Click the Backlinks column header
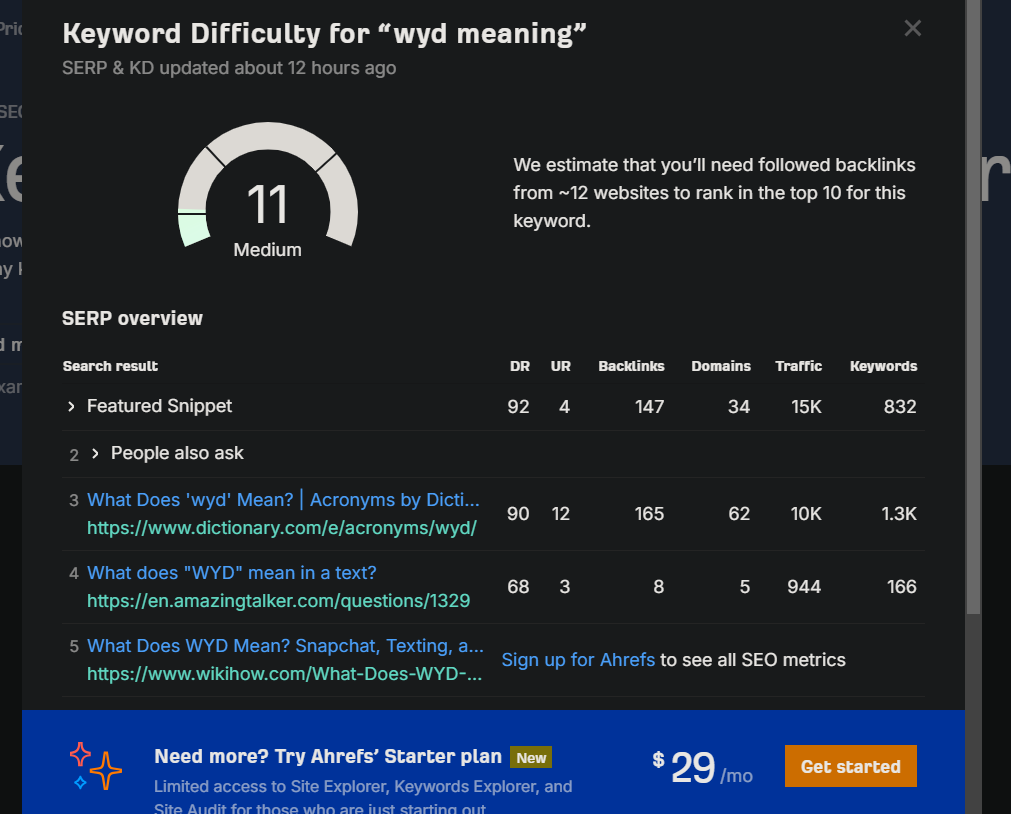This screenshot has width=1011, height=814. click(x=631, y=366)
